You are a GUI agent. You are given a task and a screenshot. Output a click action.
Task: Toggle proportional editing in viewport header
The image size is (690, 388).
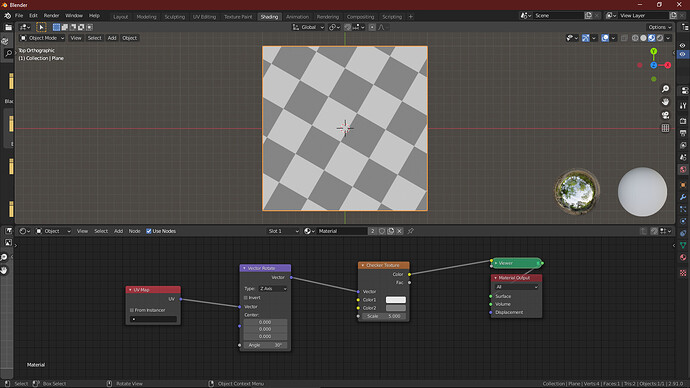372,27
